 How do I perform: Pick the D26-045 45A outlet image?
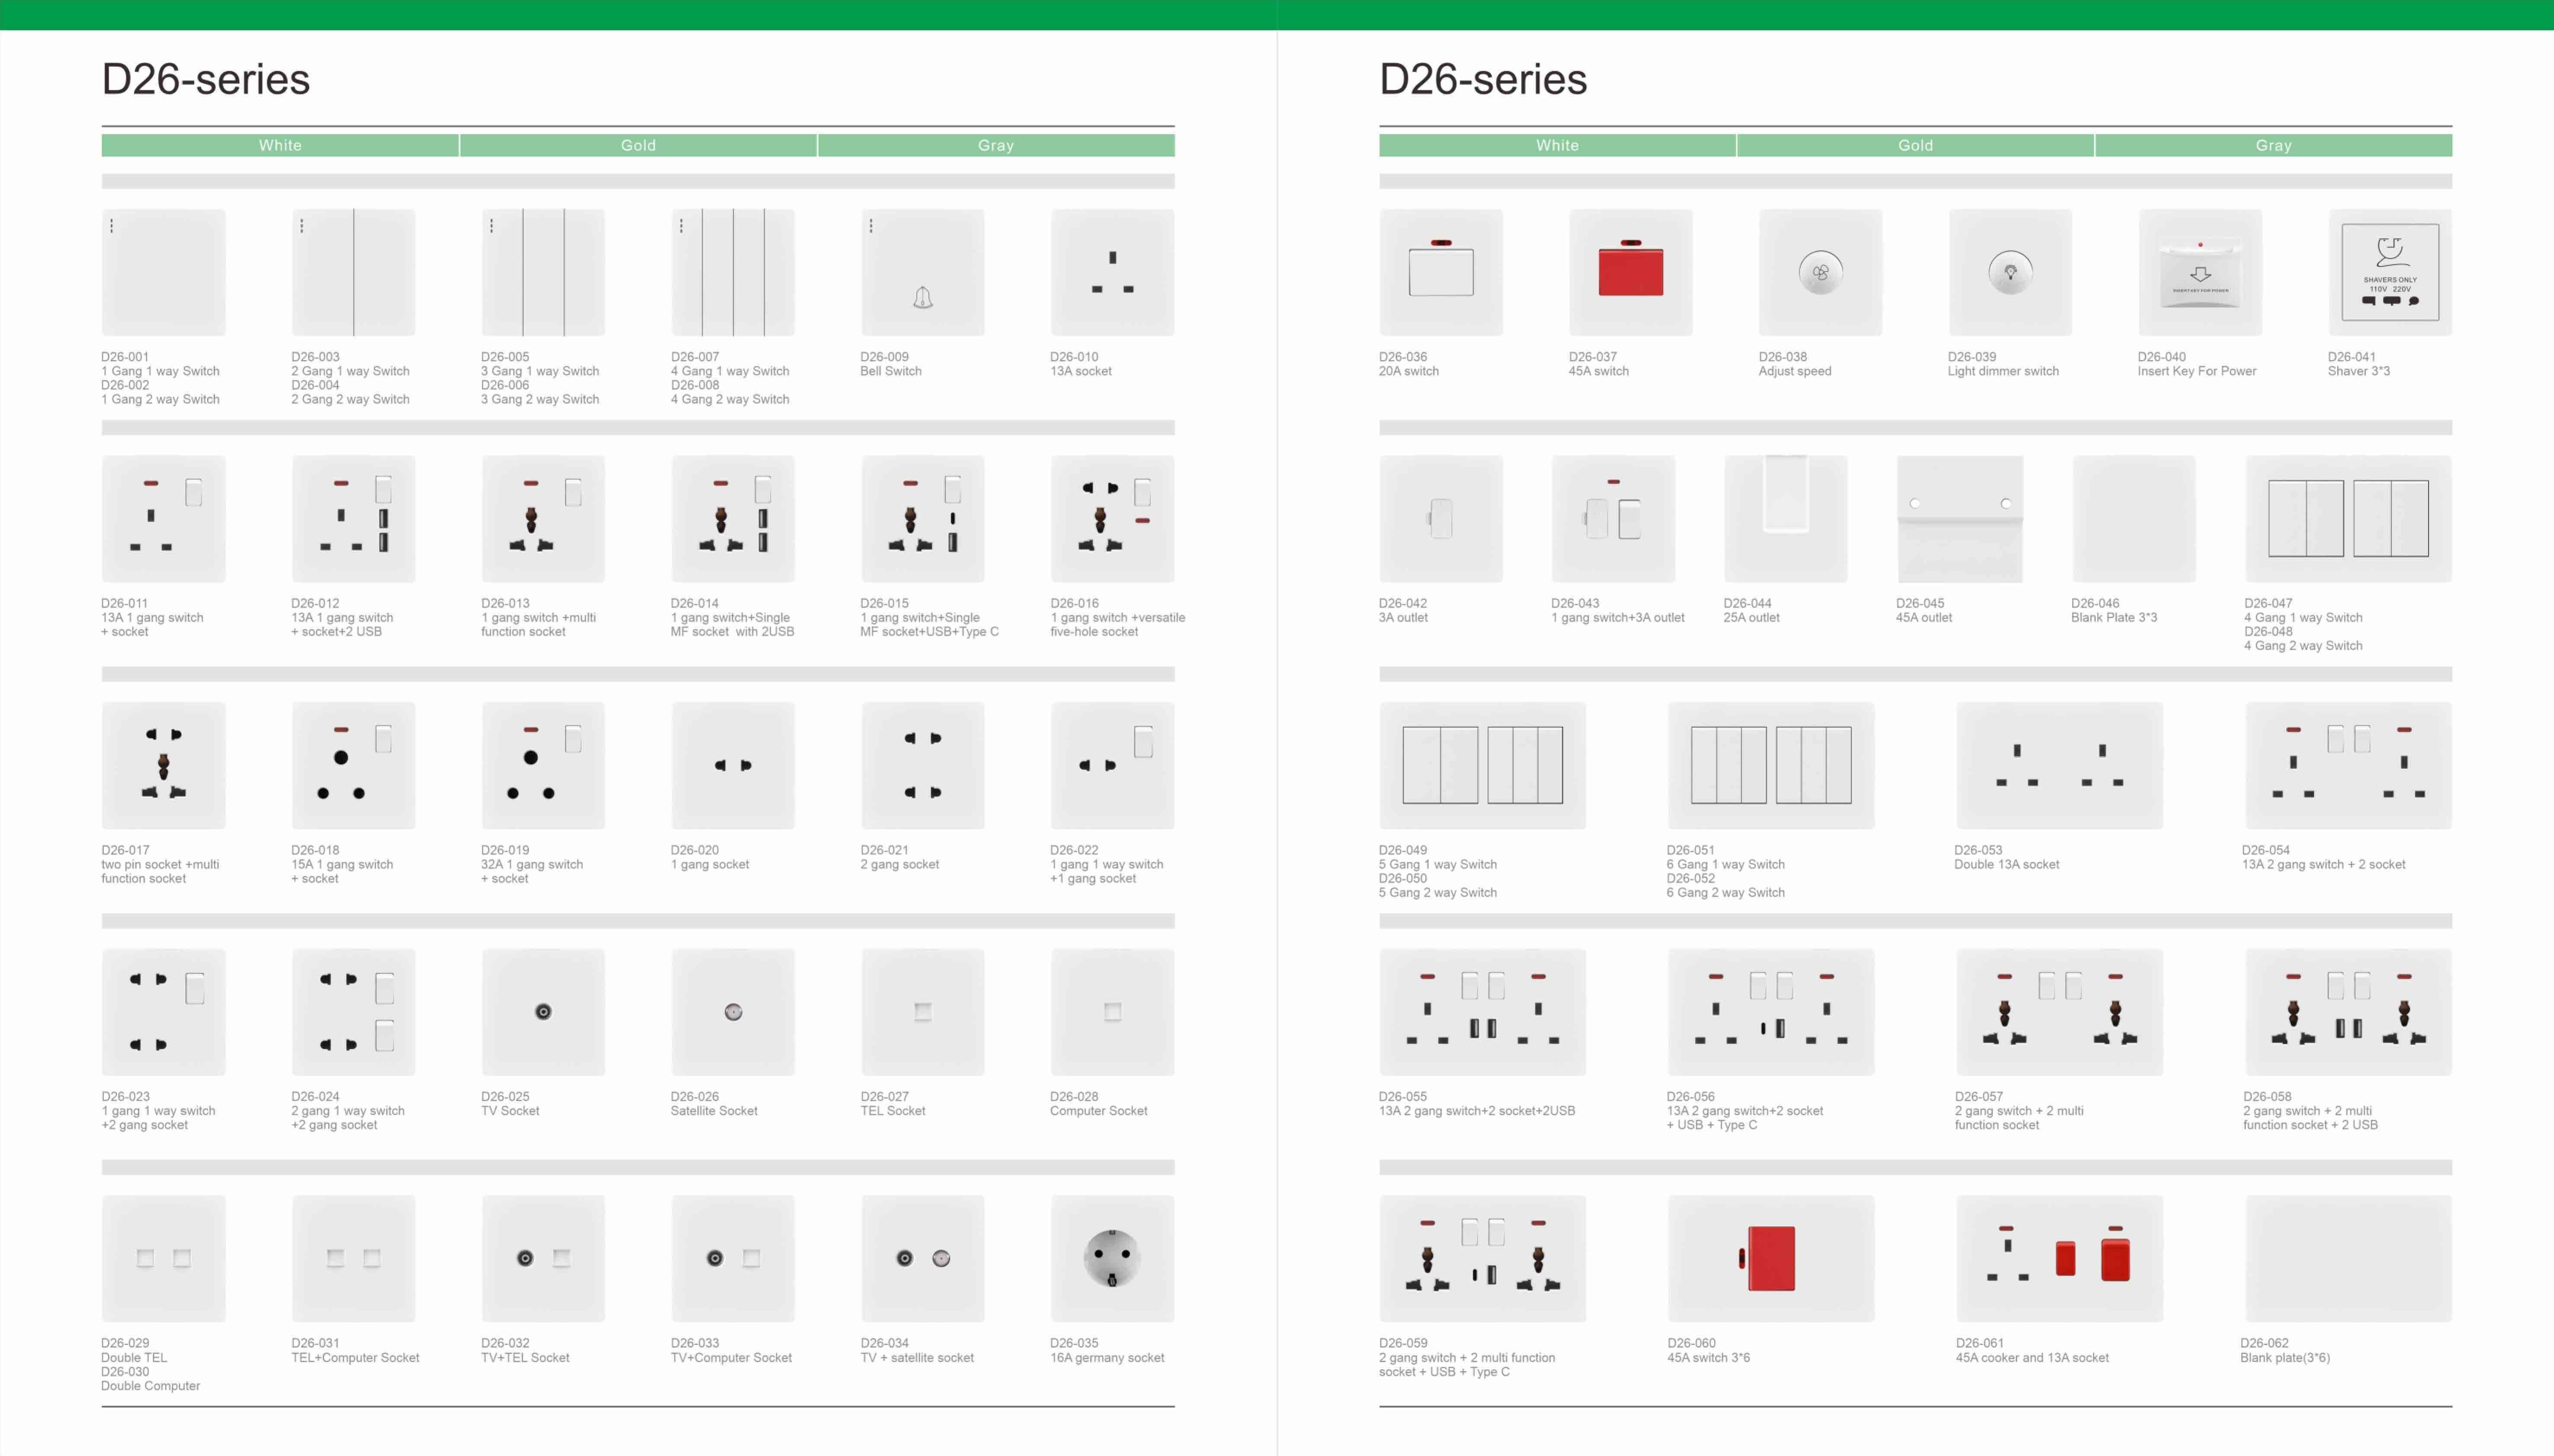point(1960,519)
